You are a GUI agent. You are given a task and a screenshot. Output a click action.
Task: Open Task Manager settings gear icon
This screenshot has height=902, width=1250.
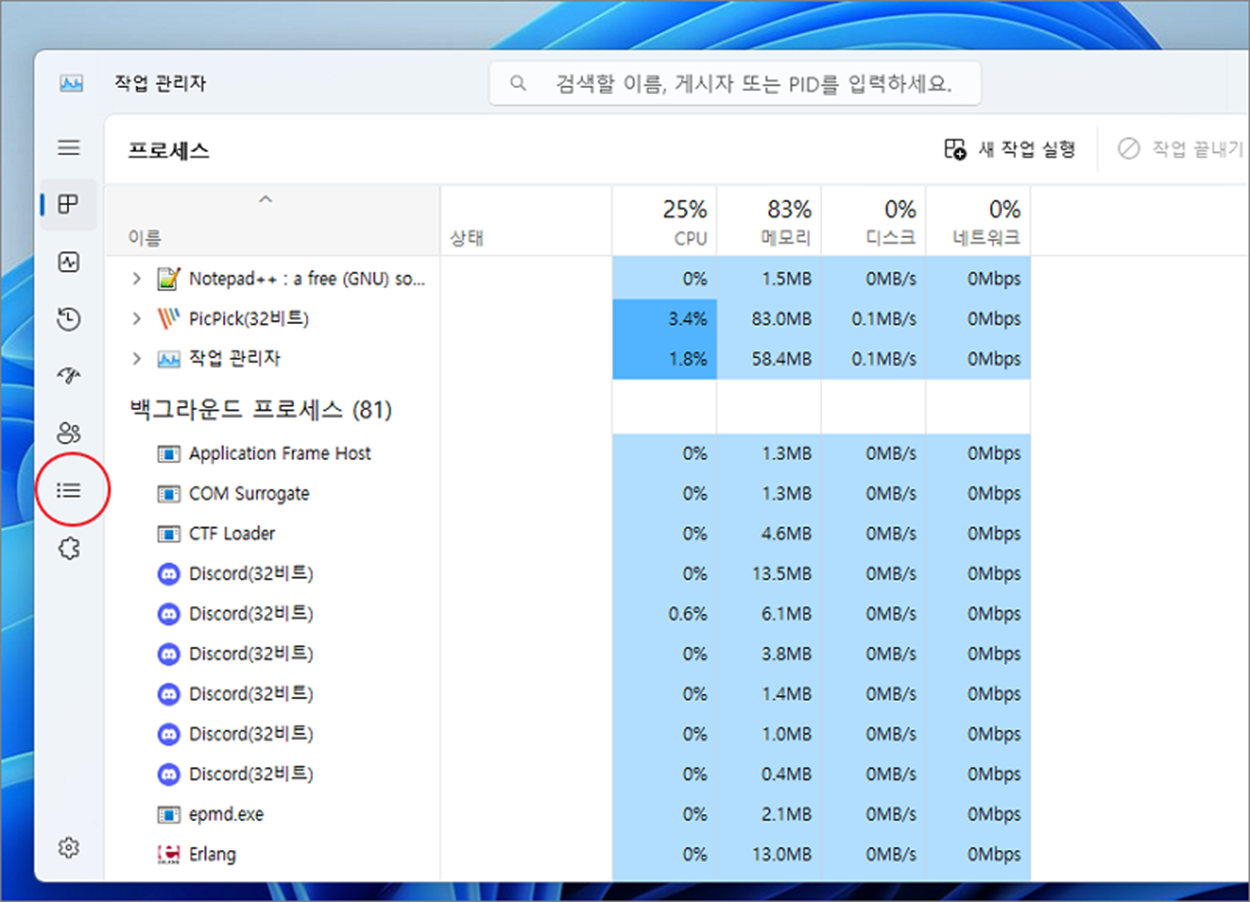(x=68, y=848)
